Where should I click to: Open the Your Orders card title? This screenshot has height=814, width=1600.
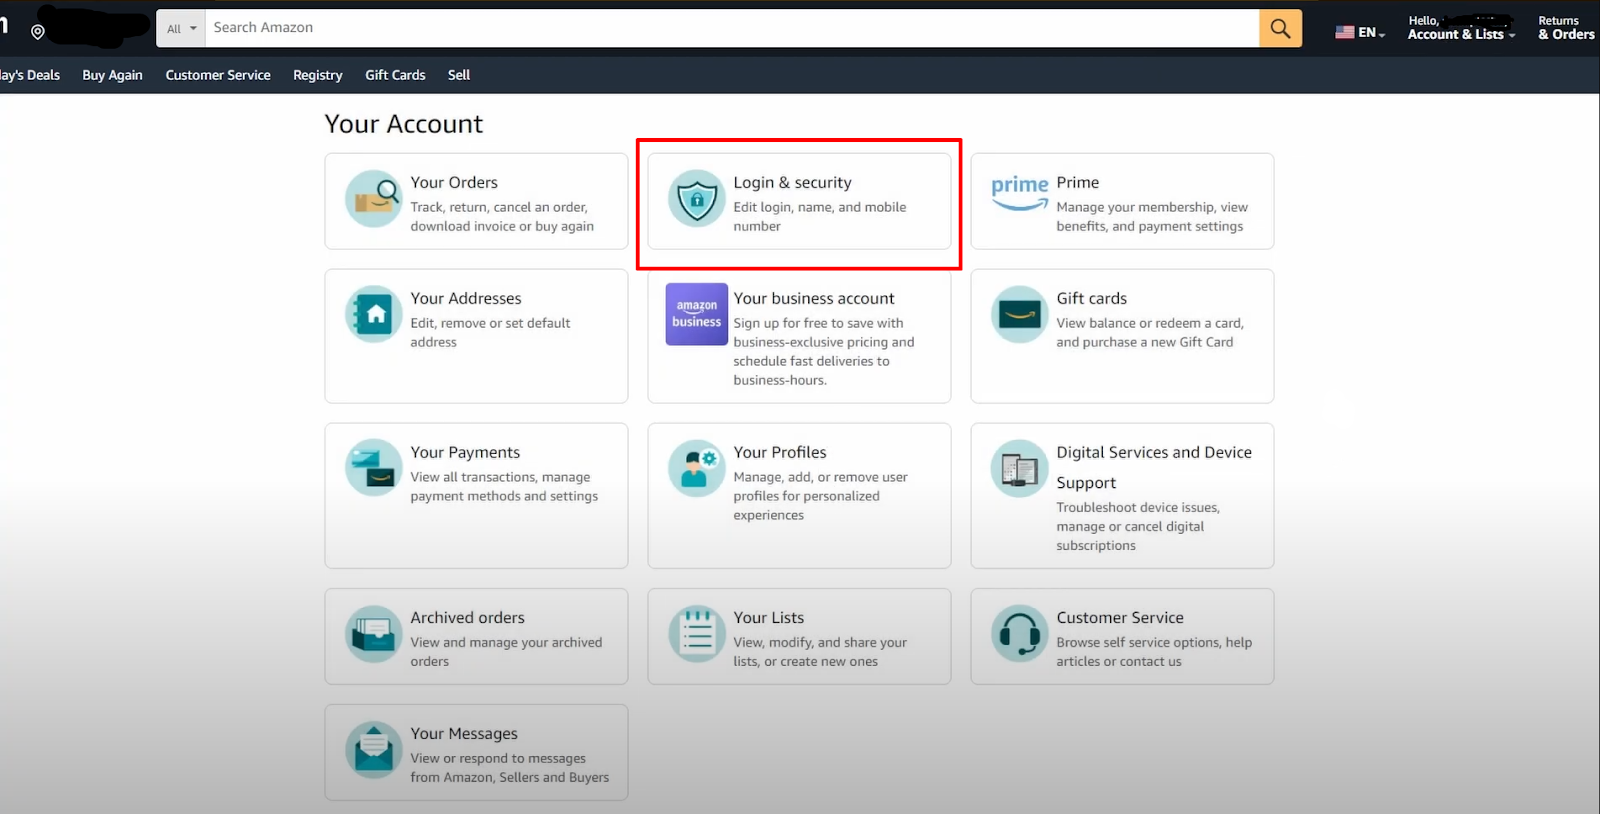click(x=454, y=182)
